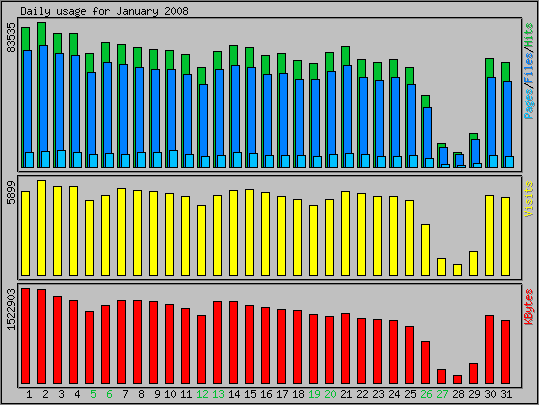Click day label 23 on the x-axis
The height and width of the screenshot is (405, 539).
pyautogui.click(x=378, y=394)
